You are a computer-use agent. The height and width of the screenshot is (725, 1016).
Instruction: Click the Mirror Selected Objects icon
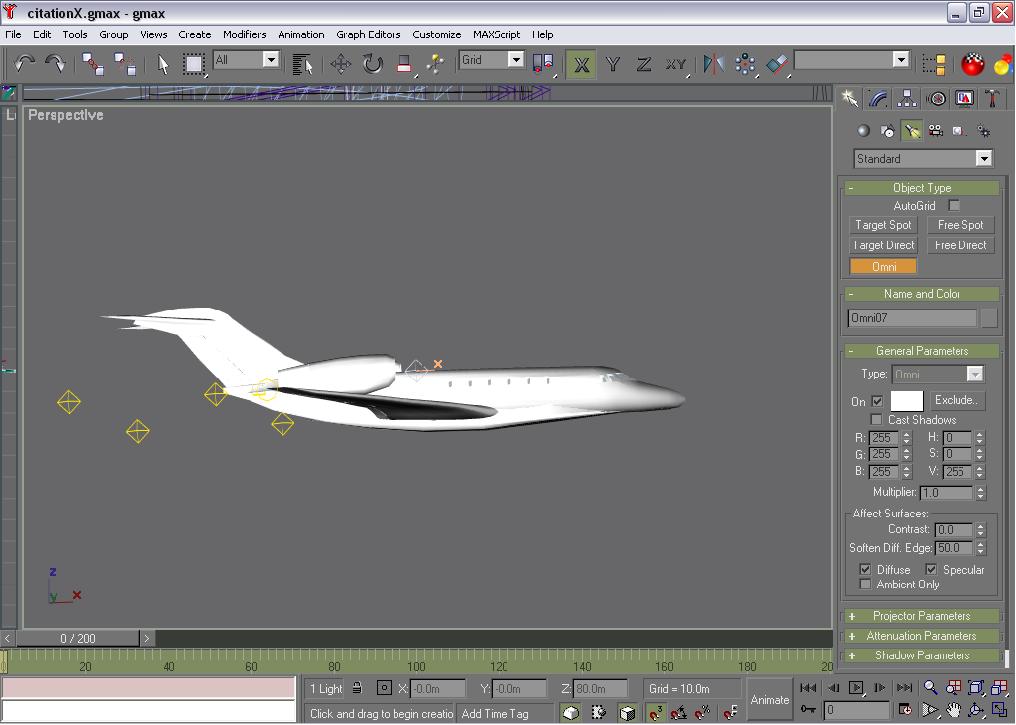tap(713, 64)
